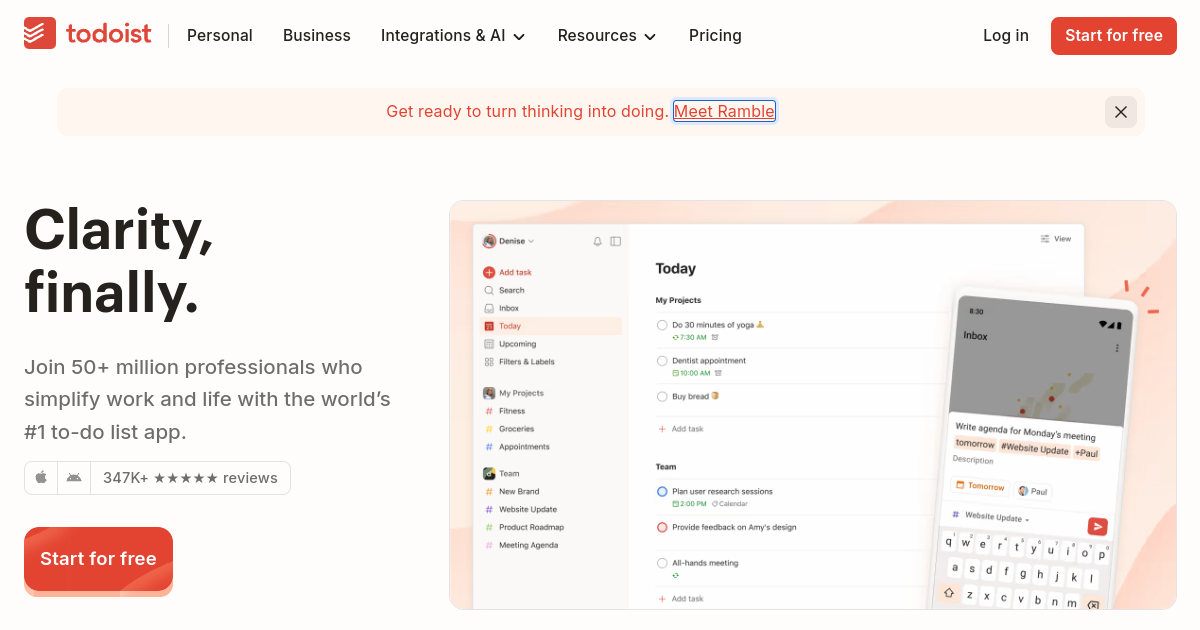
Task: Tap the shift key on phone keyboard
Action: tap(948, 592)
